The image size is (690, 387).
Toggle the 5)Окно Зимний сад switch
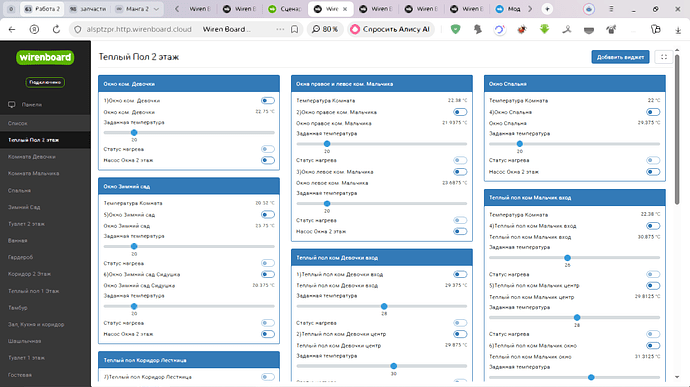pyautogui.click(x=268, y=214)
